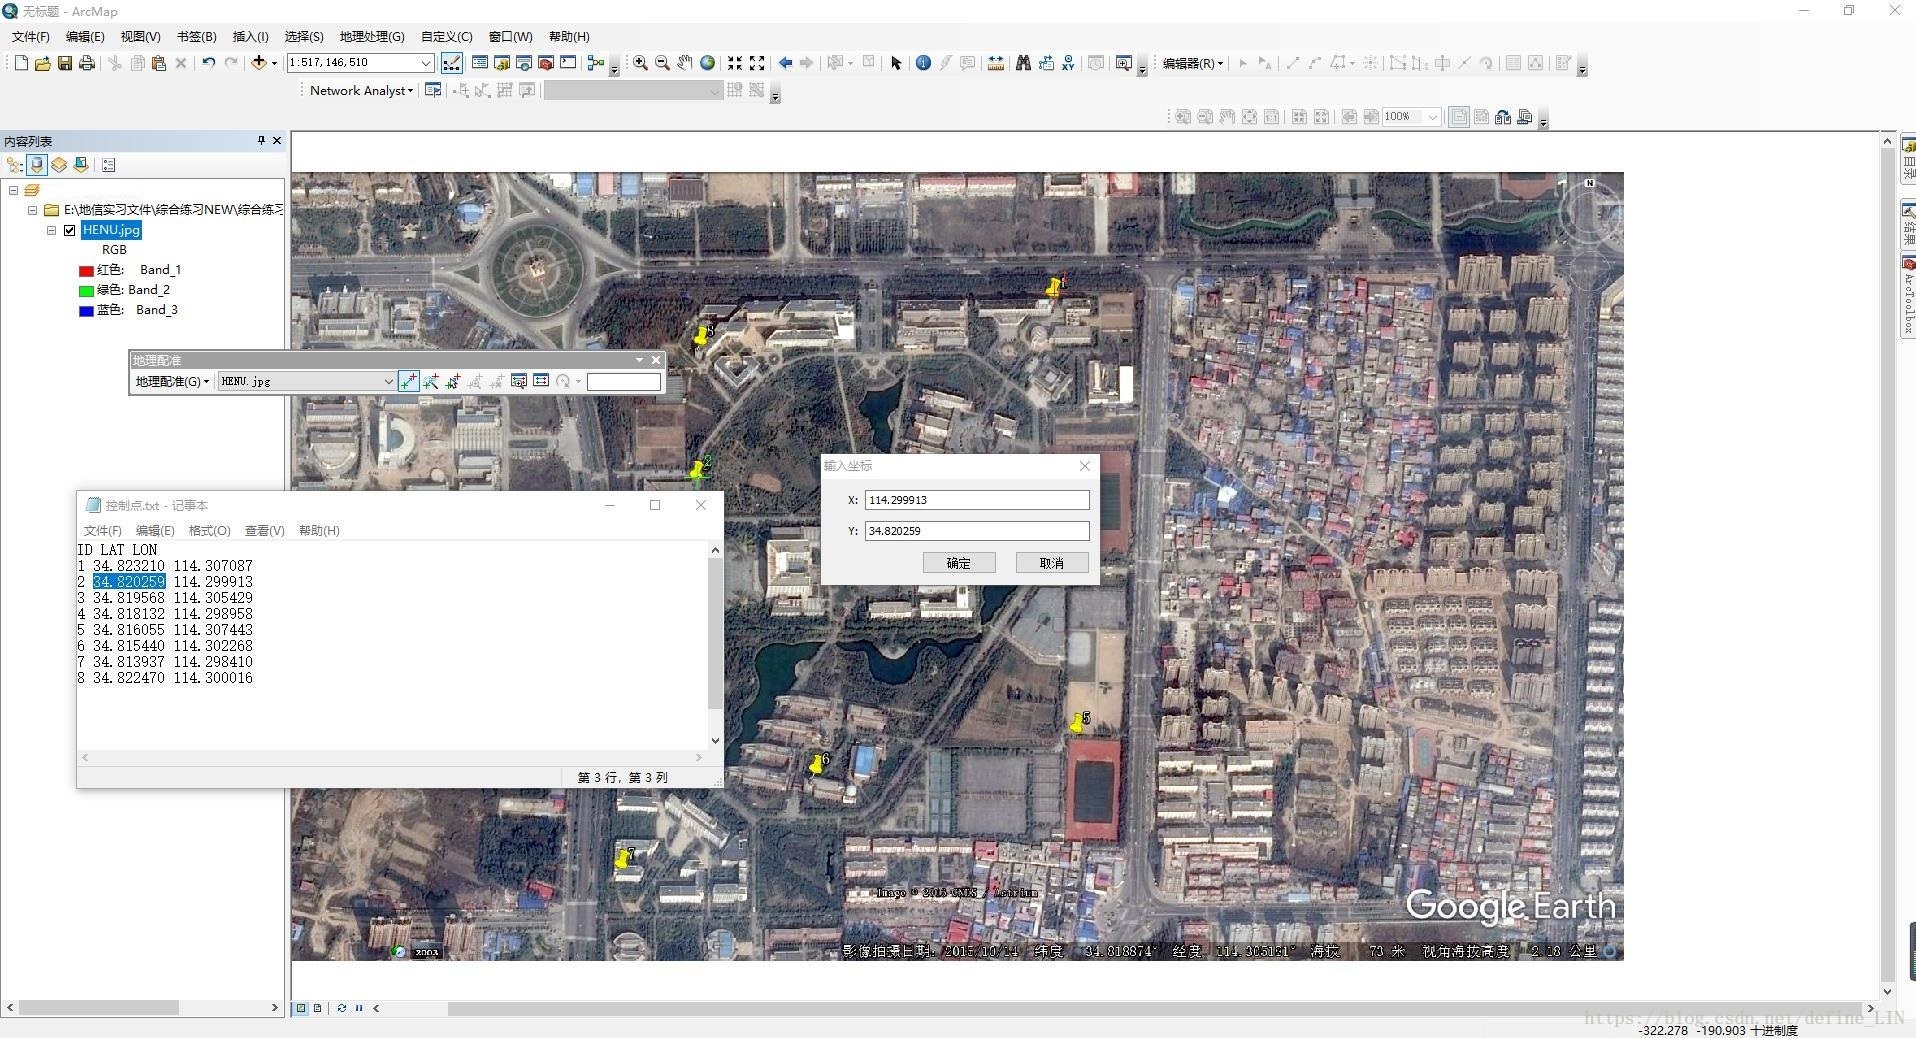Screen dimensions: 1916x1038
Task: Save the map using the floppy disk icon
Action: 64,63
